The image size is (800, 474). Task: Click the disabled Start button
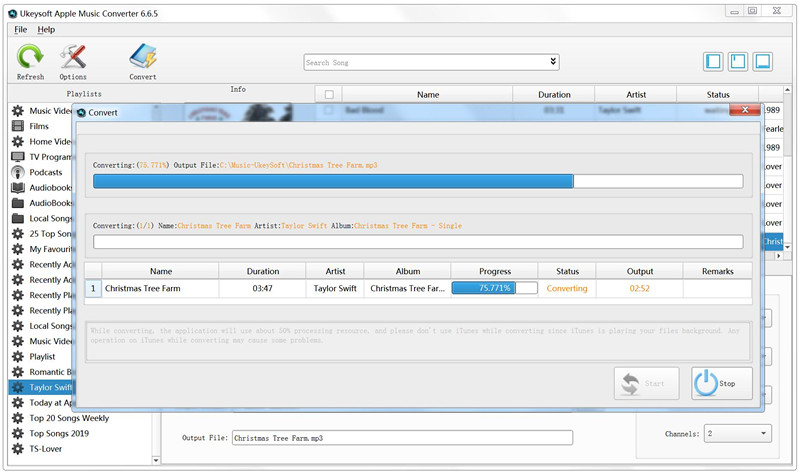click(646, 383)
